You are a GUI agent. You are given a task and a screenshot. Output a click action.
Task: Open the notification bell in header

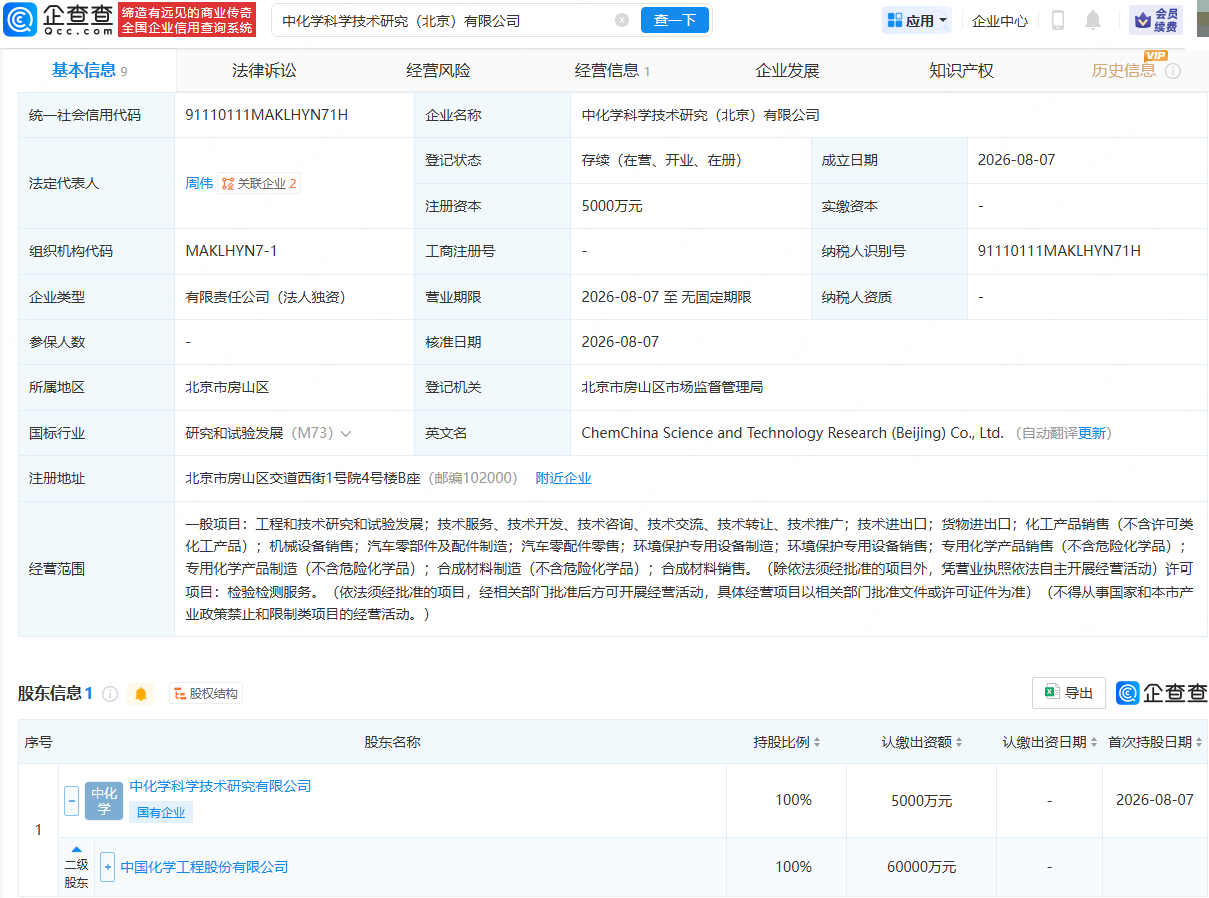pos(1093,20)
